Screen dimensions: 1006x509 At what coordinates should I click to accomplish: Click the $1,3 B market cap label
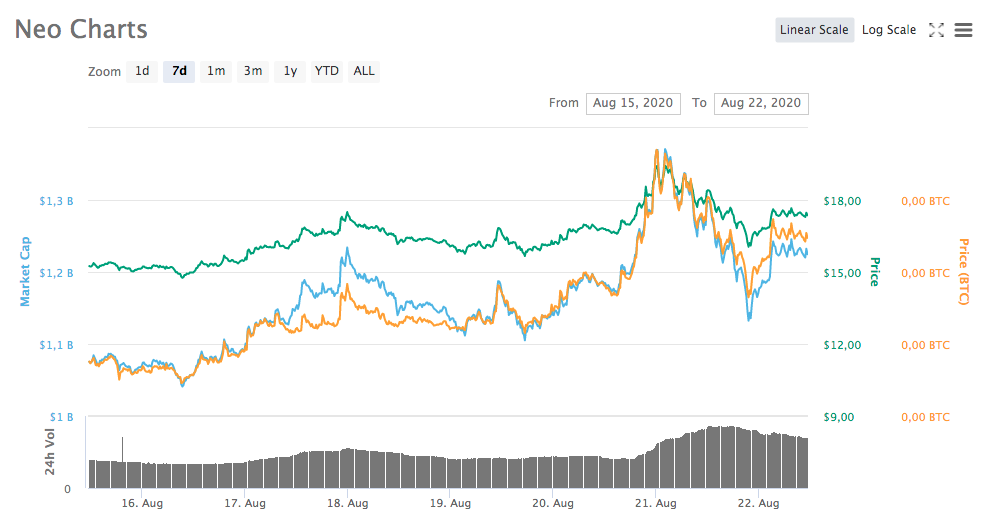tap(56, 201)
